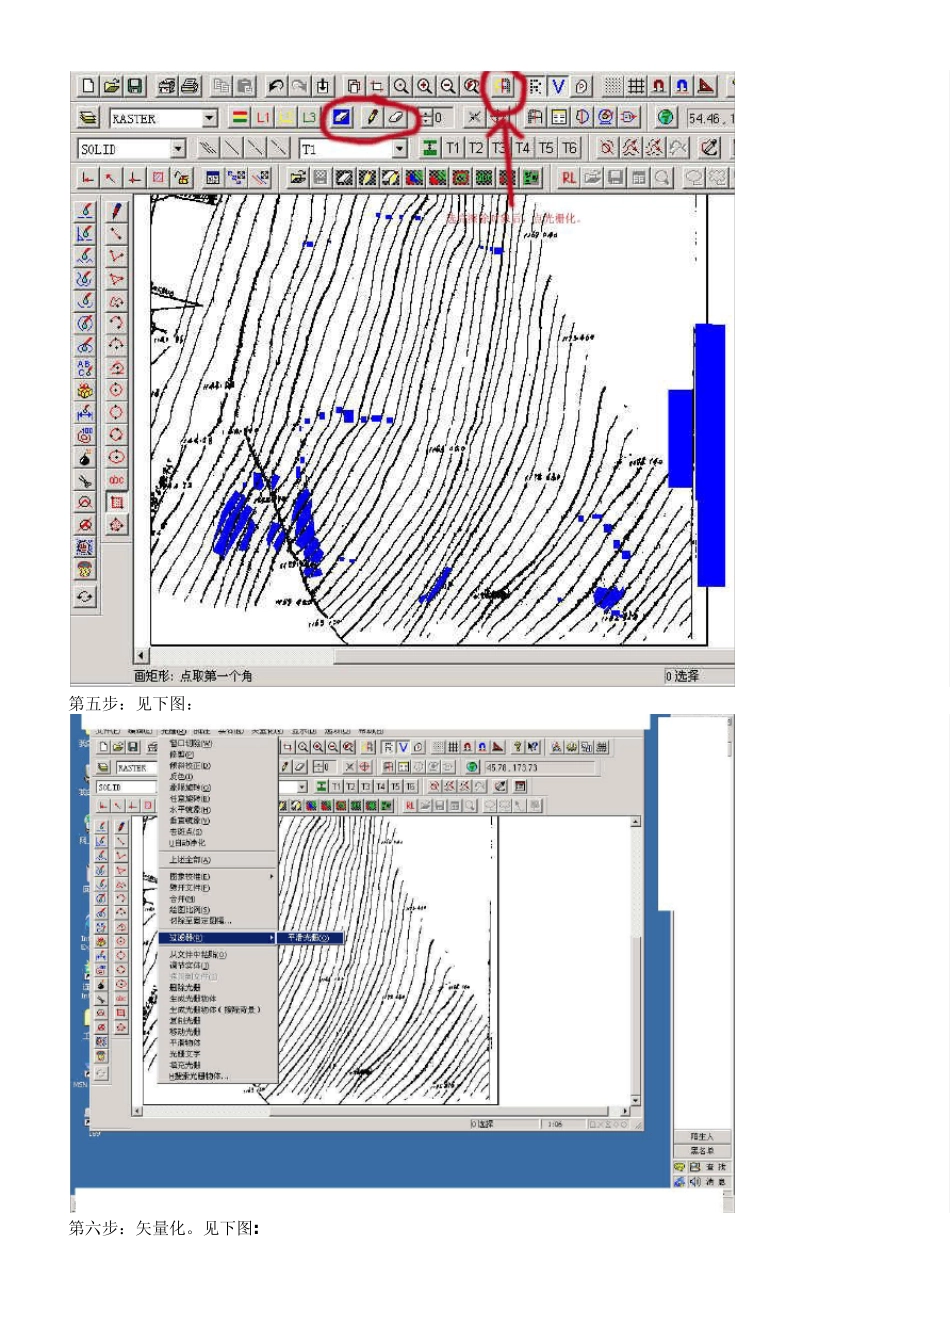Select the blue raster fill tool icon
The height and width of the screenshot is (1344, 950).
[x=342, y=117]
